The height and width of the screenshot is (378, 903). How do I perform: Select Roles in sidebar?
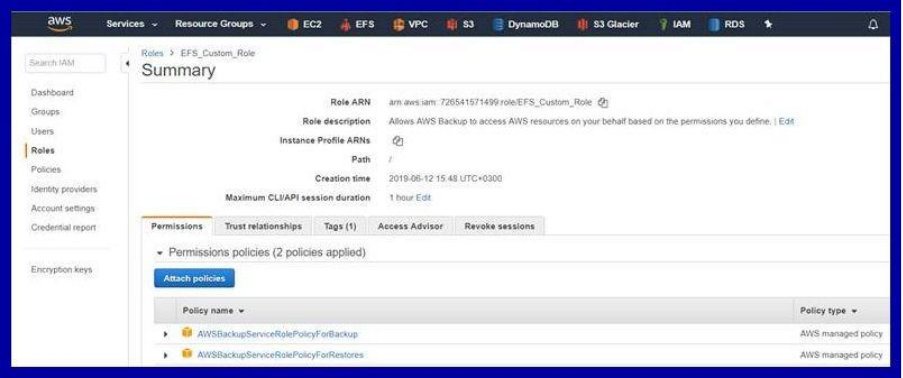pos(43,150)
